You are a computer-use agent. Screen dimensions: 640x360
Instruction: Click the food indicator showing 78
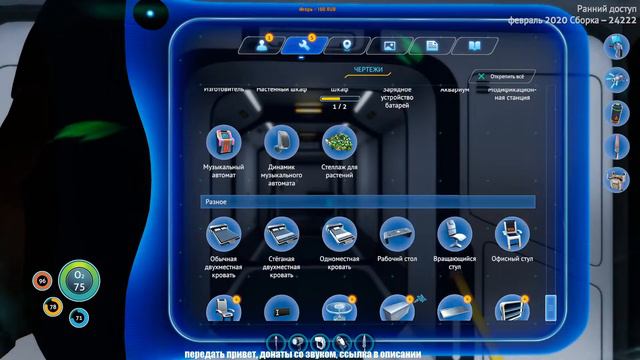point(53,307)
